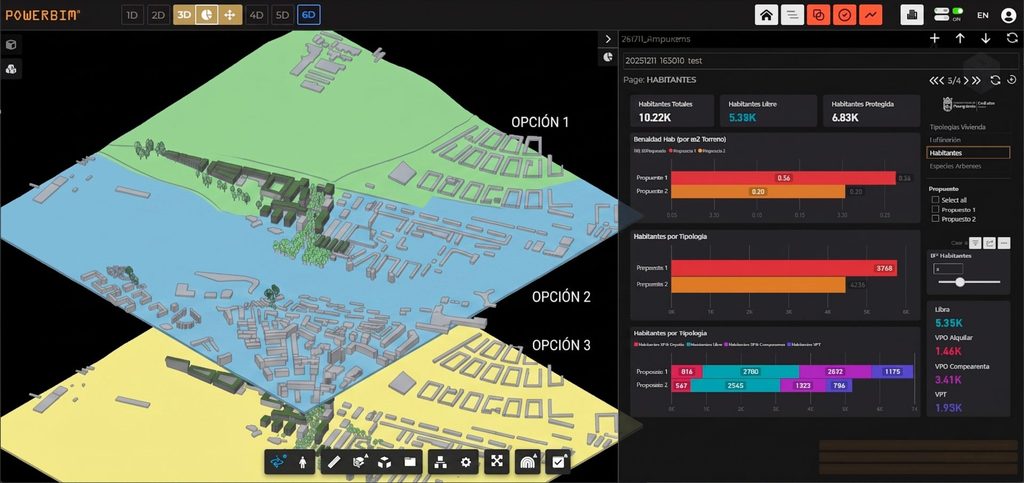Screen dimensions: 1024x483
Task: Check the Propuesto 1 checkbox
Action: pyautogui.click(x=936, y=210)
